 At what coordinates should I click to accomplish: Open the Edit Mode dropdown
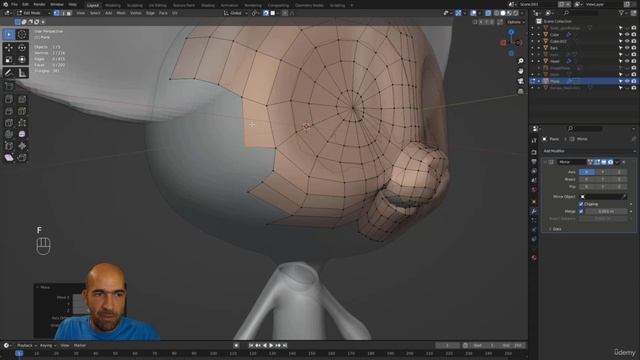click(33, 13)
